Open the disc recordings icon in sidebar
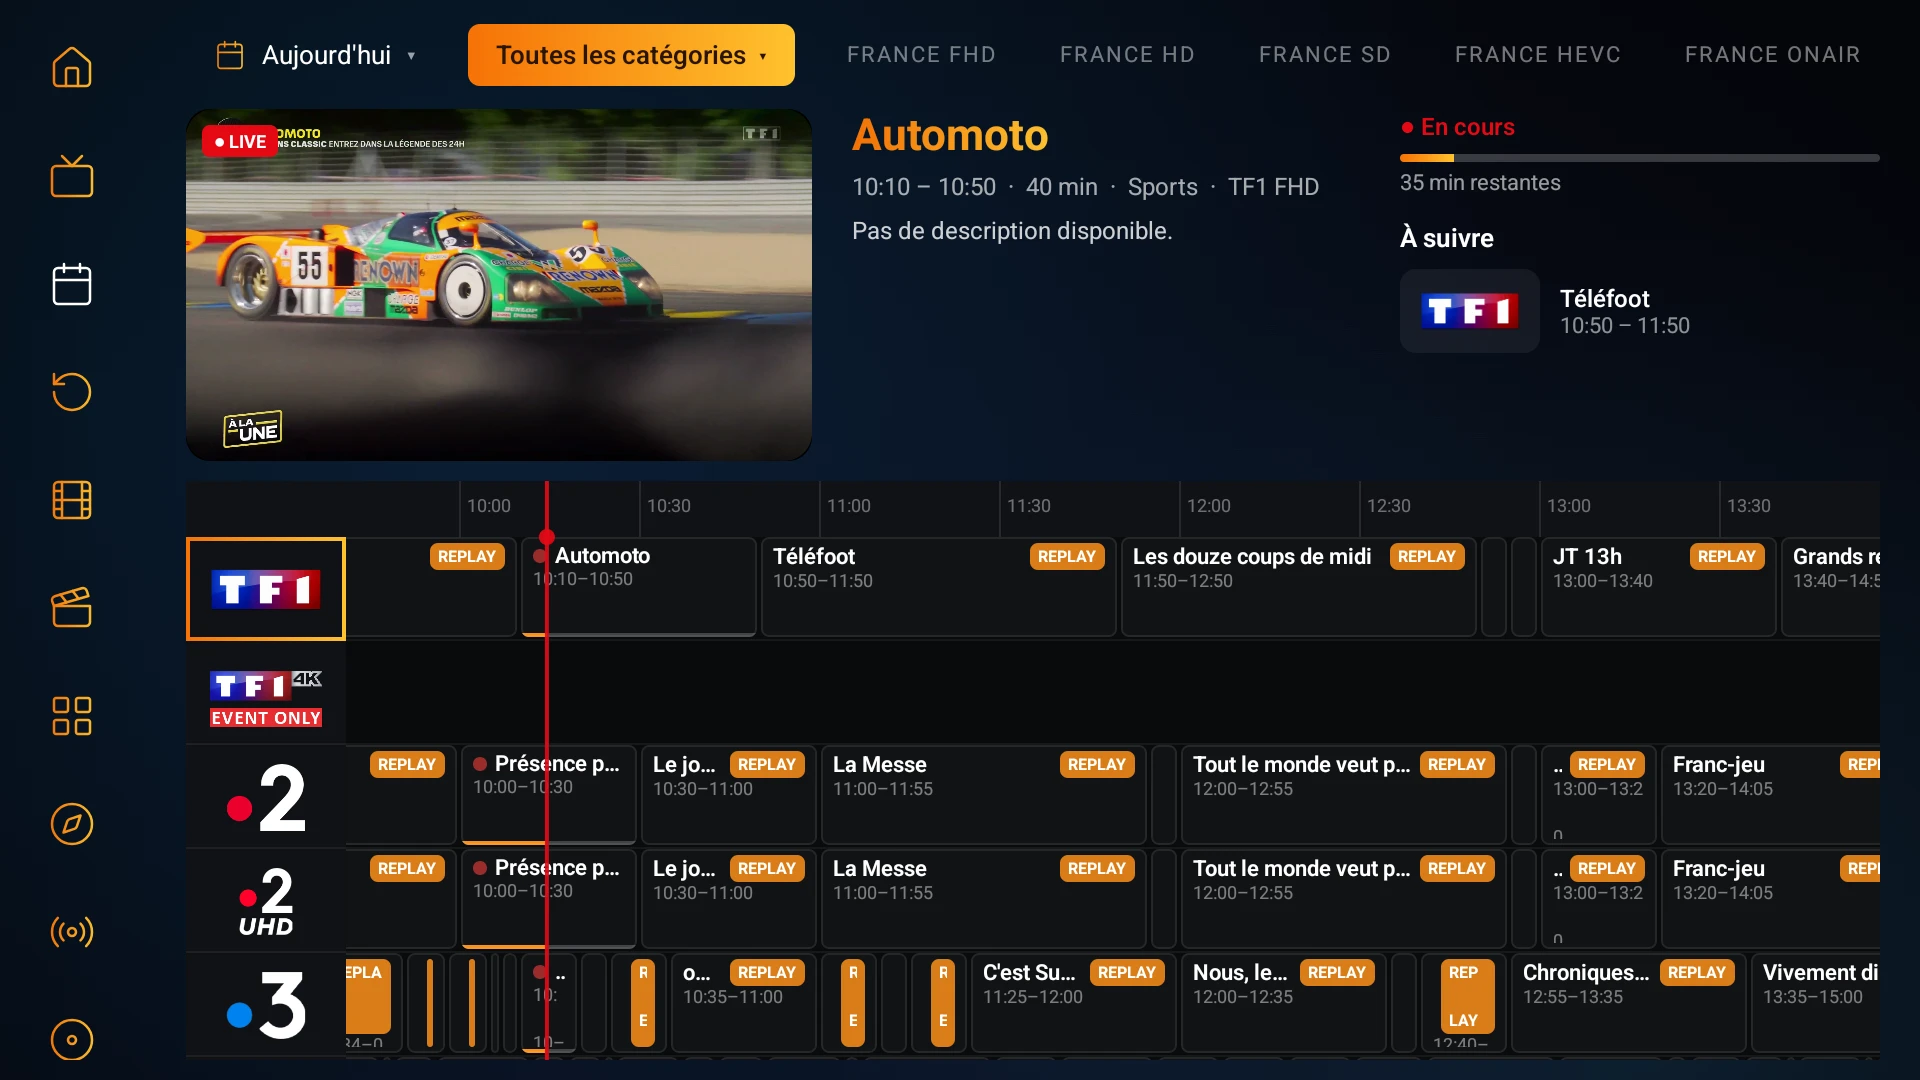This screenshot has width=1920, height=1080. pyautogui.click(x=72, y=1040)
